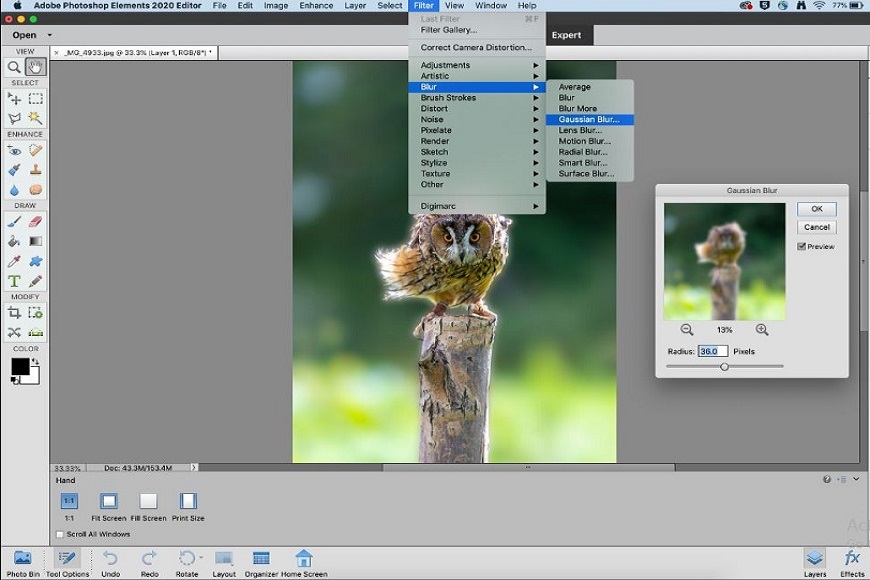The height and width of the screenshot is (580, 870).
Task: Expand the Open dropdown arrow
Action: [49, 35]
